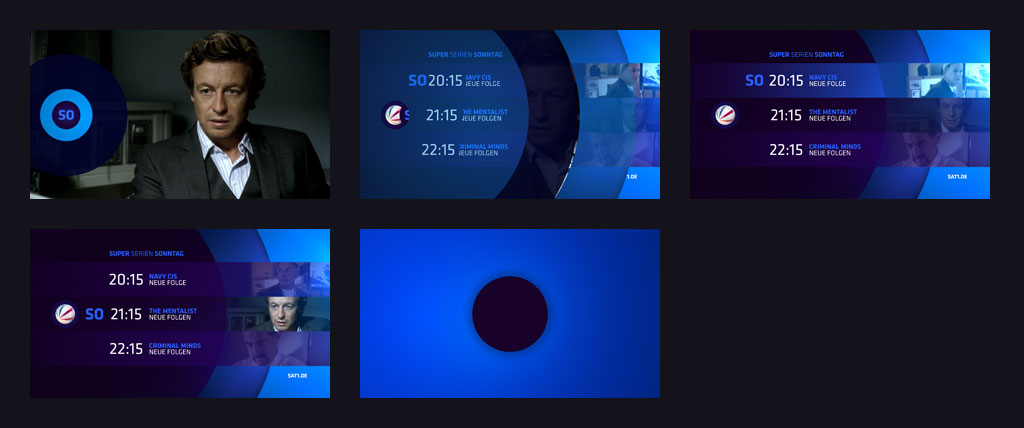
Task: Click the 21:15 time in the SO 21:15 frame
Action: [x=126, y=314]
